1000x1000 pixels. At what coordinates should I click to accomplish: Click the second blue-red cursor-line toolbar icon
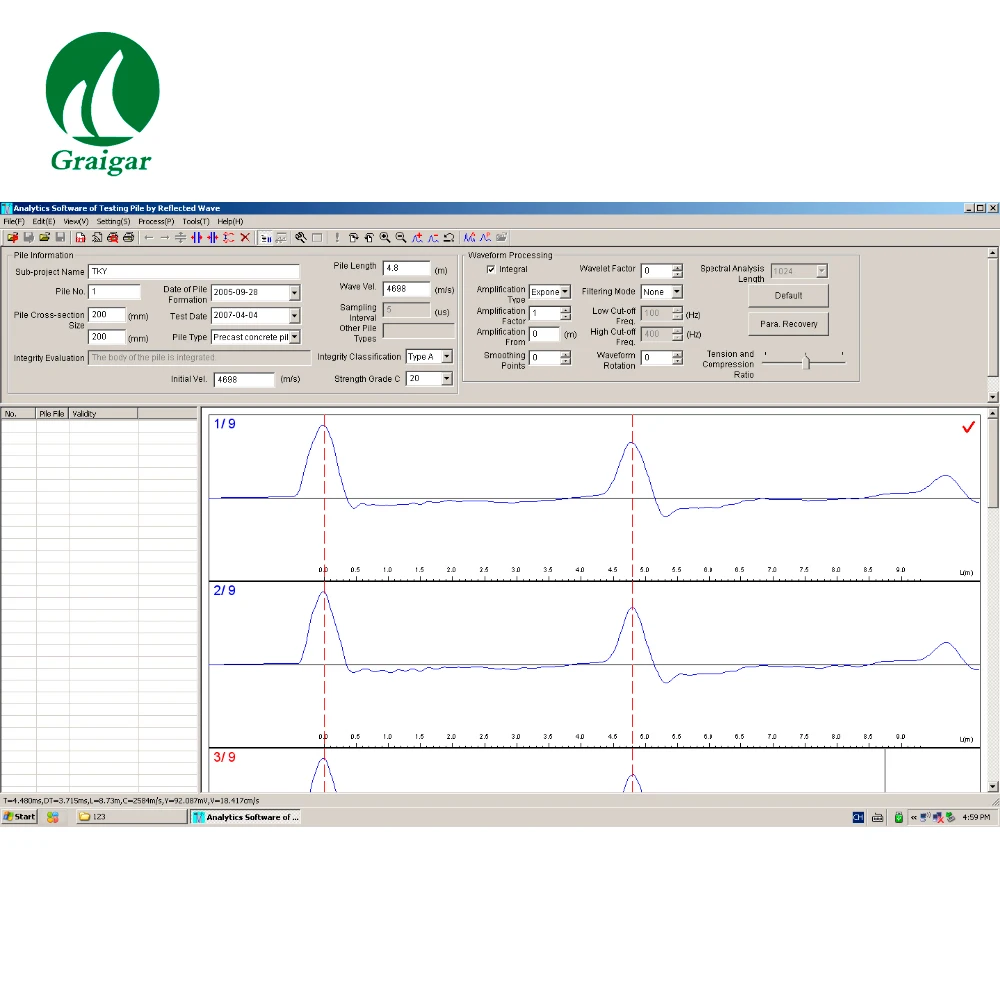coord(212,238)
